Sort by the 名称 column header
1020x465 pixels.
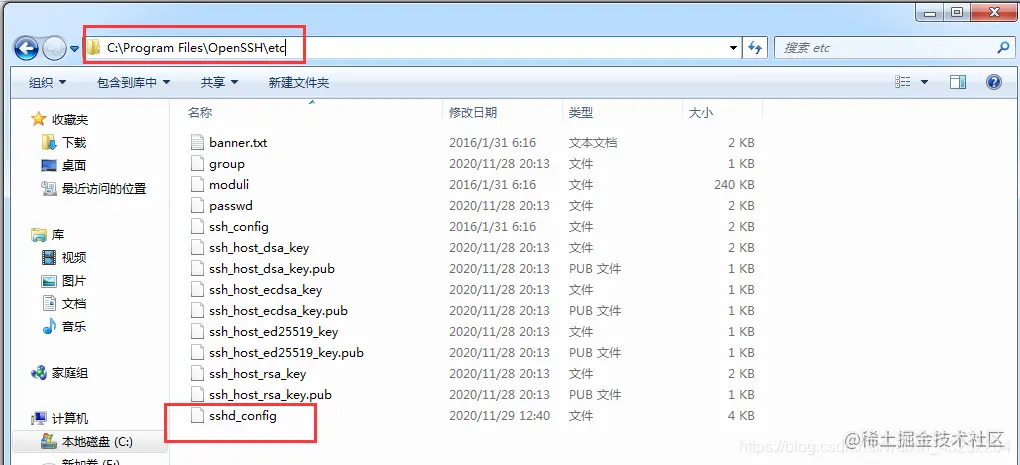coord(200,113)
